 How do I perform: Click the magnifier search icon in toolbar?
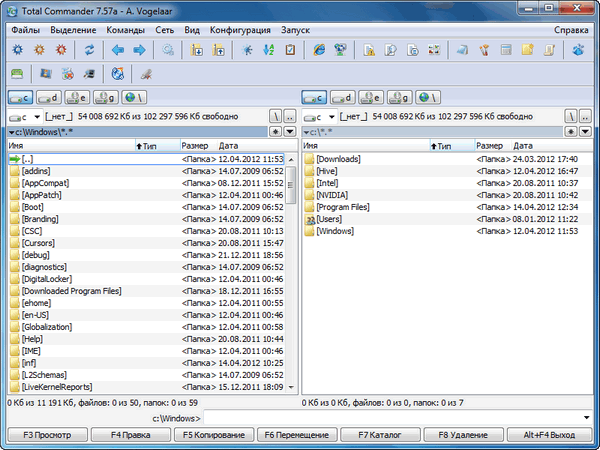(168, 49)
